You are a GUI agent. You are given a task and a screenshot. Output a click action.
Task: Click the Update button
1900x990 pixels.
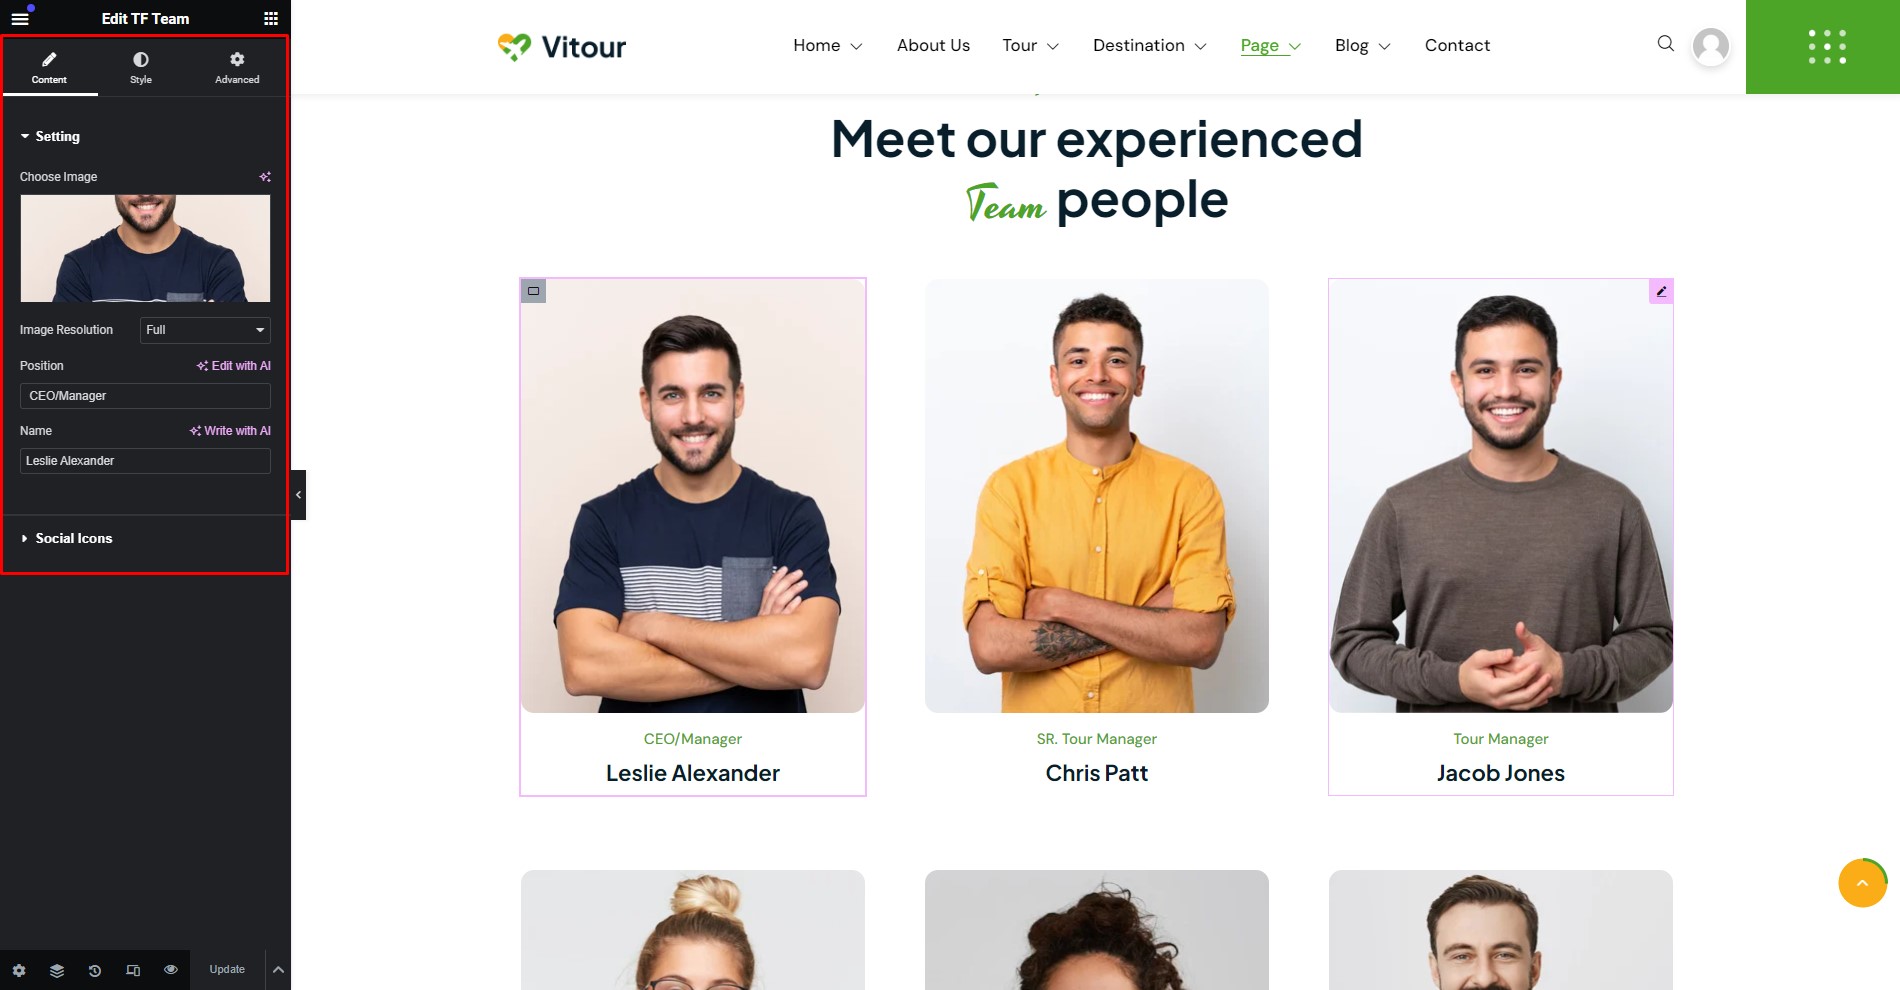(x=227, y=970)
